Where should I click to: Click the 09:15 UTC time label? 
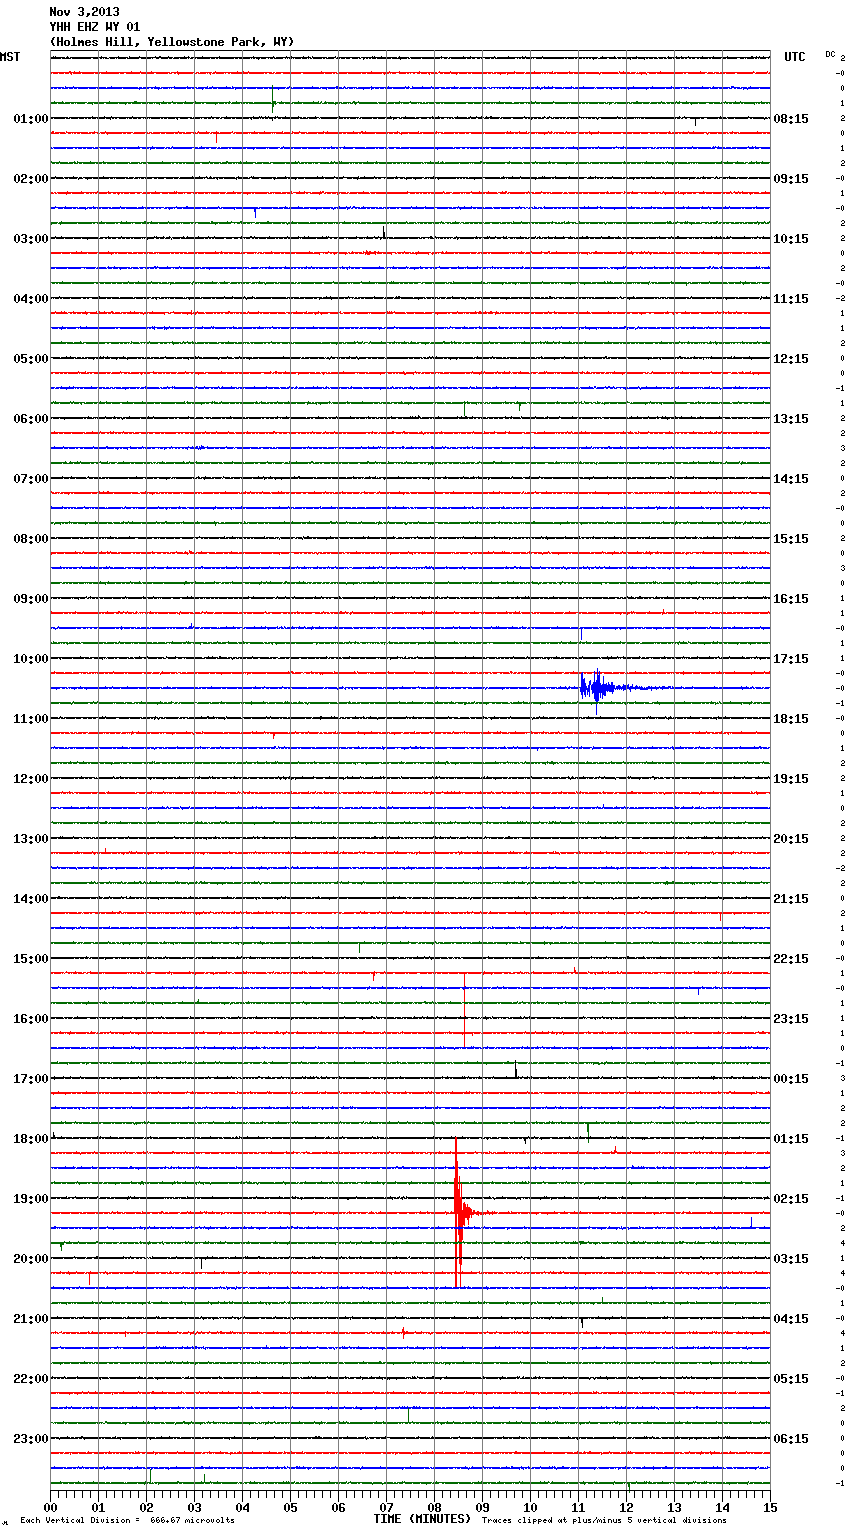(x=791, y=179)
